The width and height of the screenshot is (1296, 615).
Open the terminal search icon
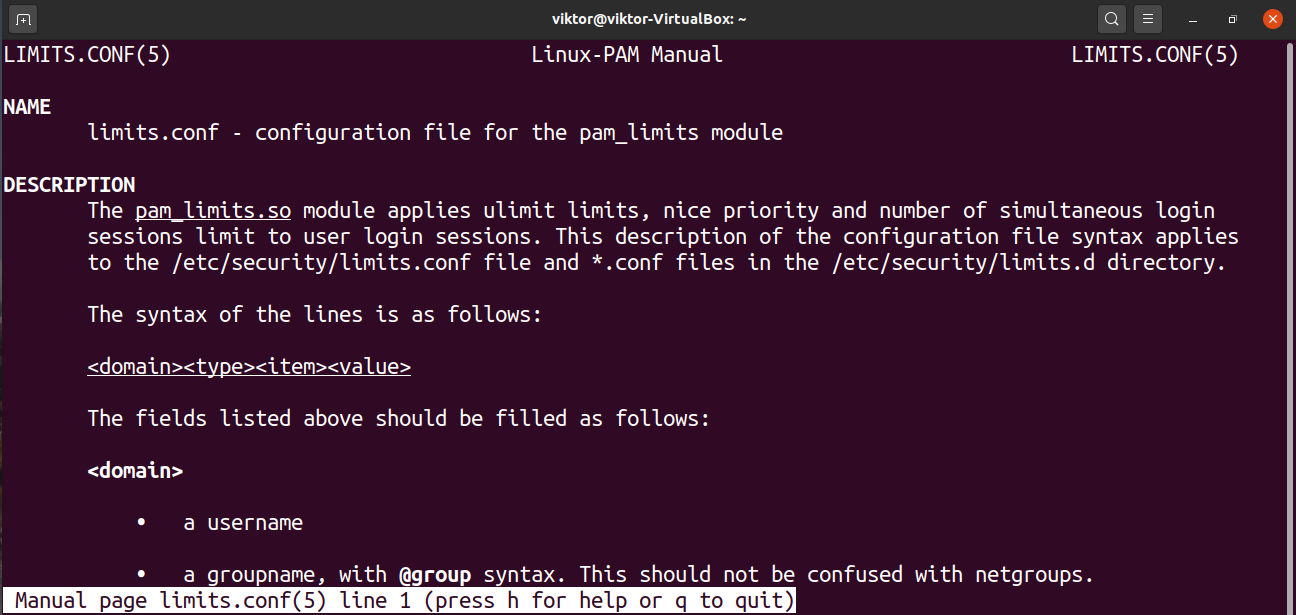point(1112,19)
